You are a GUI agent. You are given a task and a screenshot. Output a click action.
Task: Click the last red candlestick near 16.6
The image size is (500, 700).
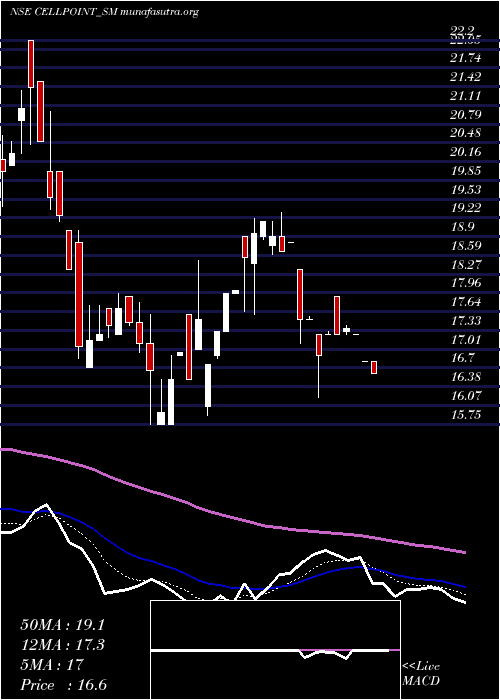point(374,367)
